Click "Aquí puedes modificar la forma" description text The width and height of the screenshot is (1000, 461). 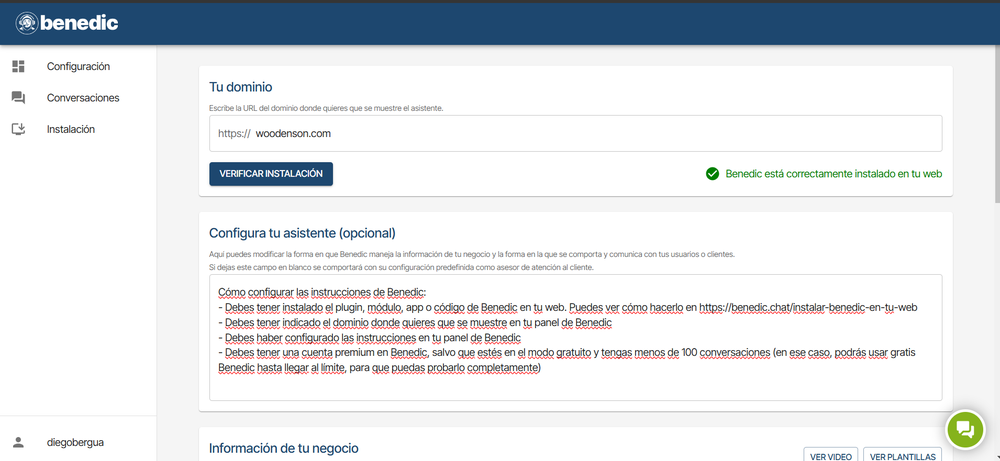[472, 254]
